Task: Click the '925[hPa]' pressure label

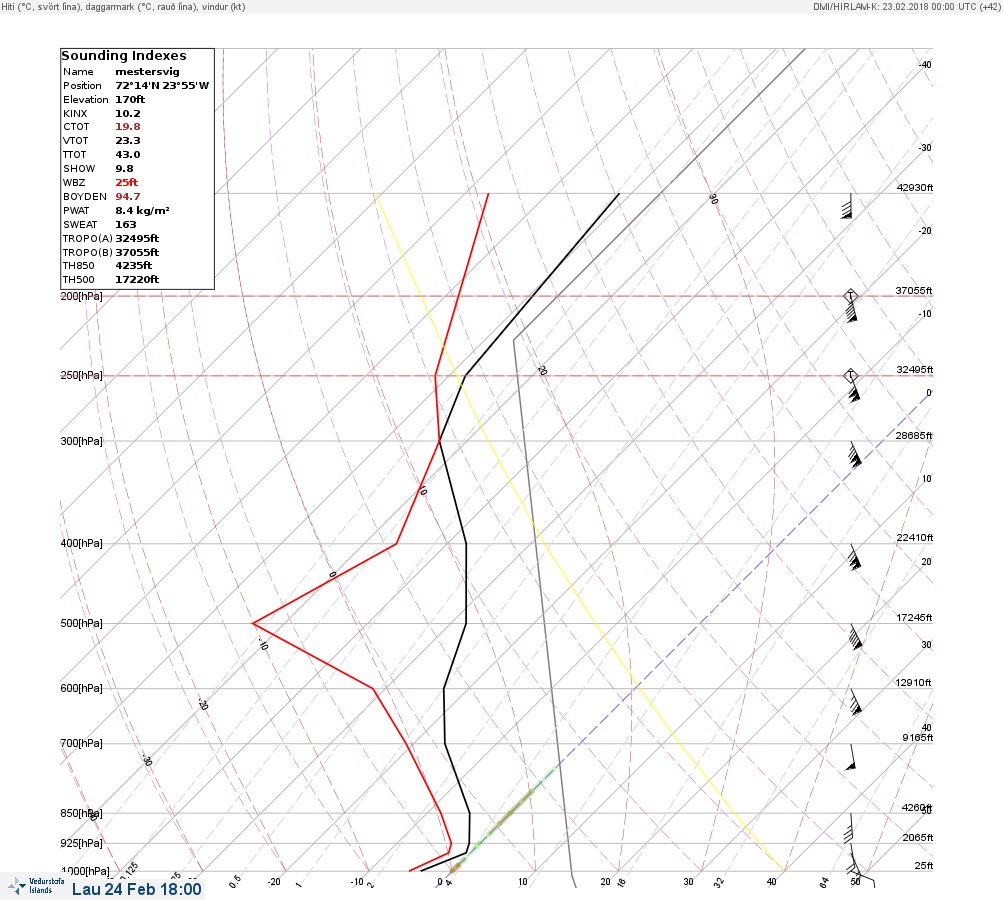Action: pyautogui.click(x=81, y=843)
